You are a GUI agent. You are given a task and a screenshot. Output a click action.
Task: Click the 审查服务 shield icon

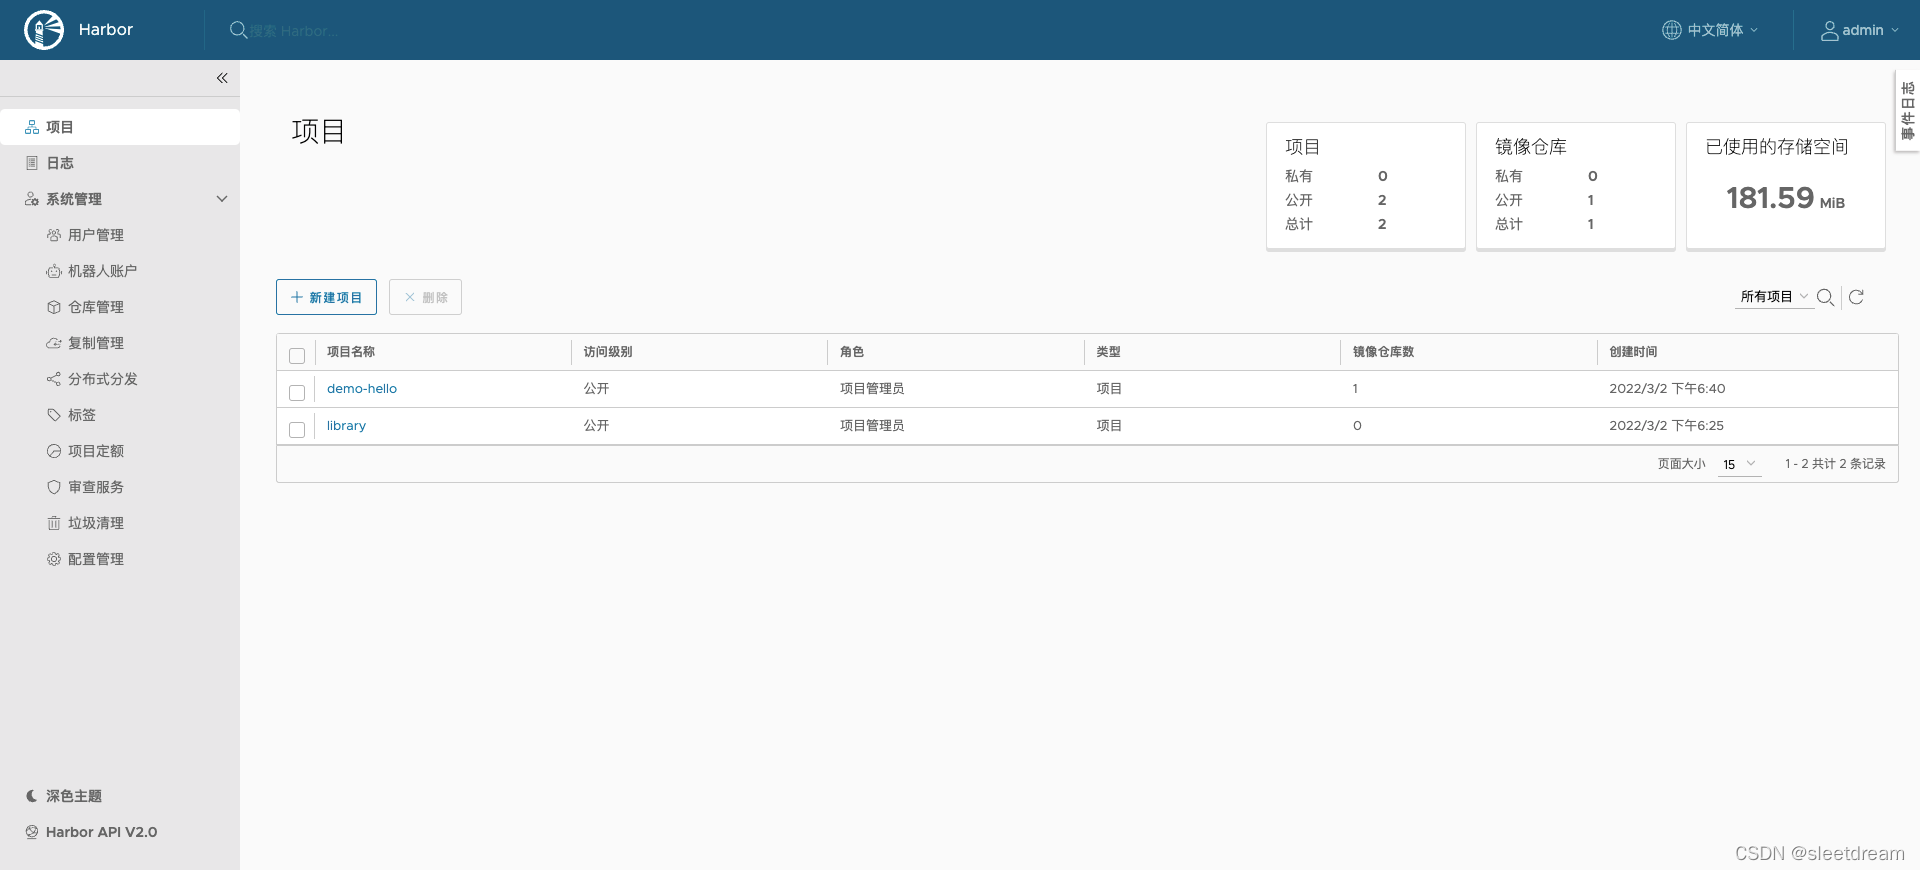tap(54, 487)
